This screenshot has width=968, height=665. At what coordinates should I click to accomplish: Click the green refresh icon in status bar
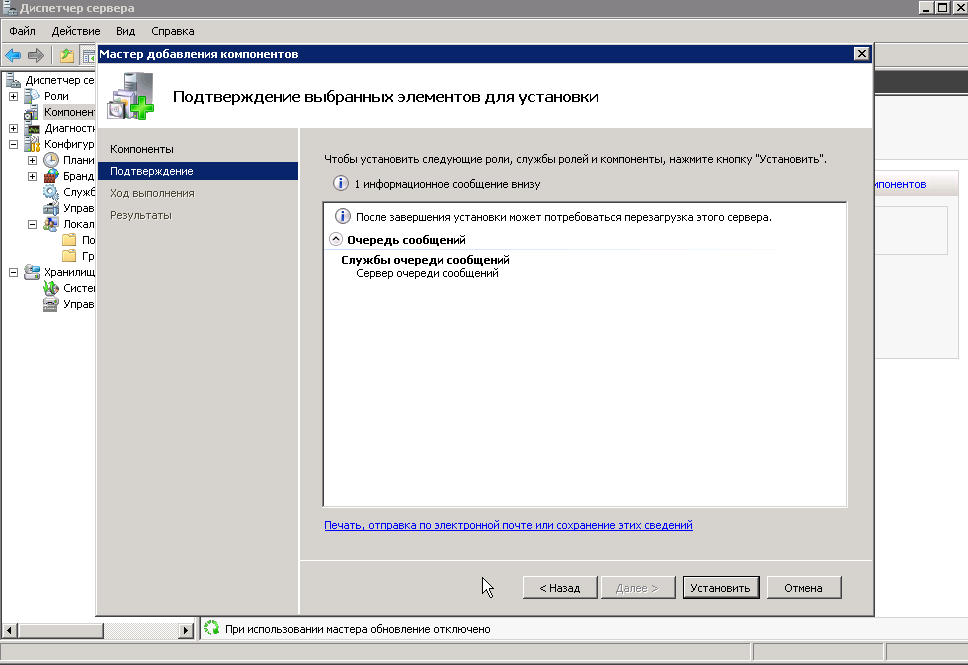pyautogui.click(x=211, y=629)
